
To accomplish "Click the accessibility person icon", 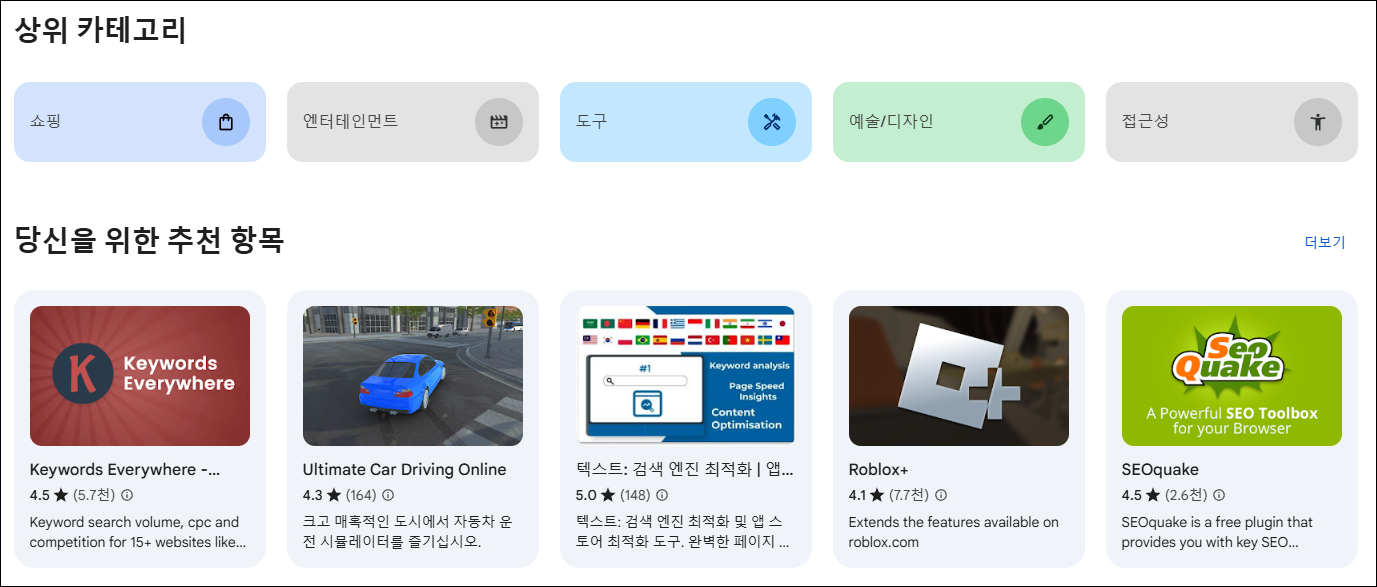I will 1318,122.
